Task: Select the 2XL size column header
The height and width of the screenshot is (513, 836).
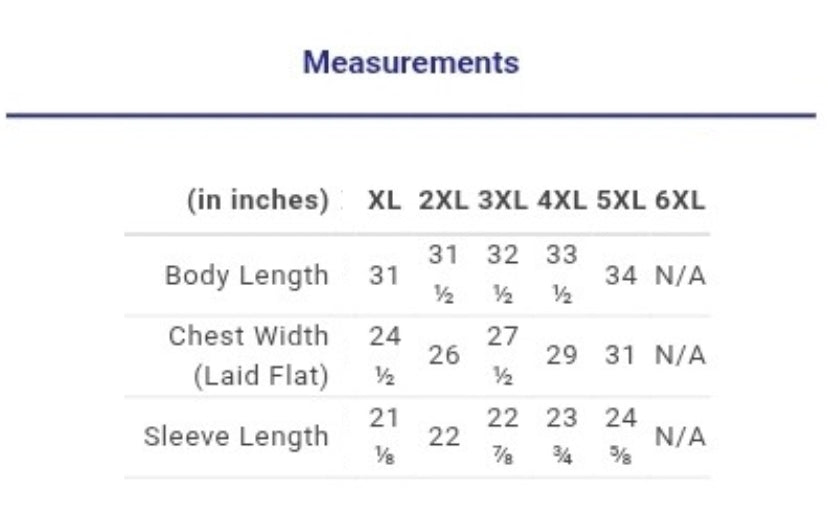Action: click(x=444, y=201)
